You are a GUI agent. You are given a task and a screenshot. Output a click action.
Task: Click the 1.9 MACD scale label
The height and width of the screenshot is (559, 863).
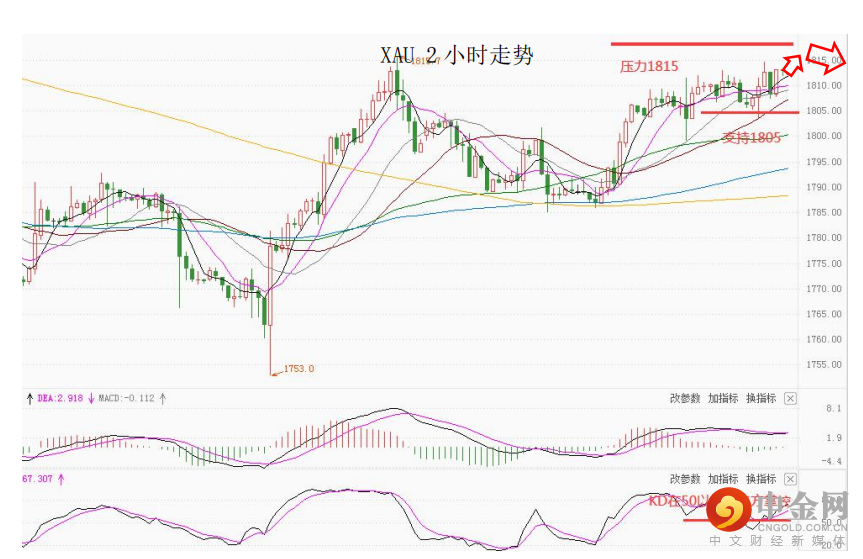coord(833,438)
